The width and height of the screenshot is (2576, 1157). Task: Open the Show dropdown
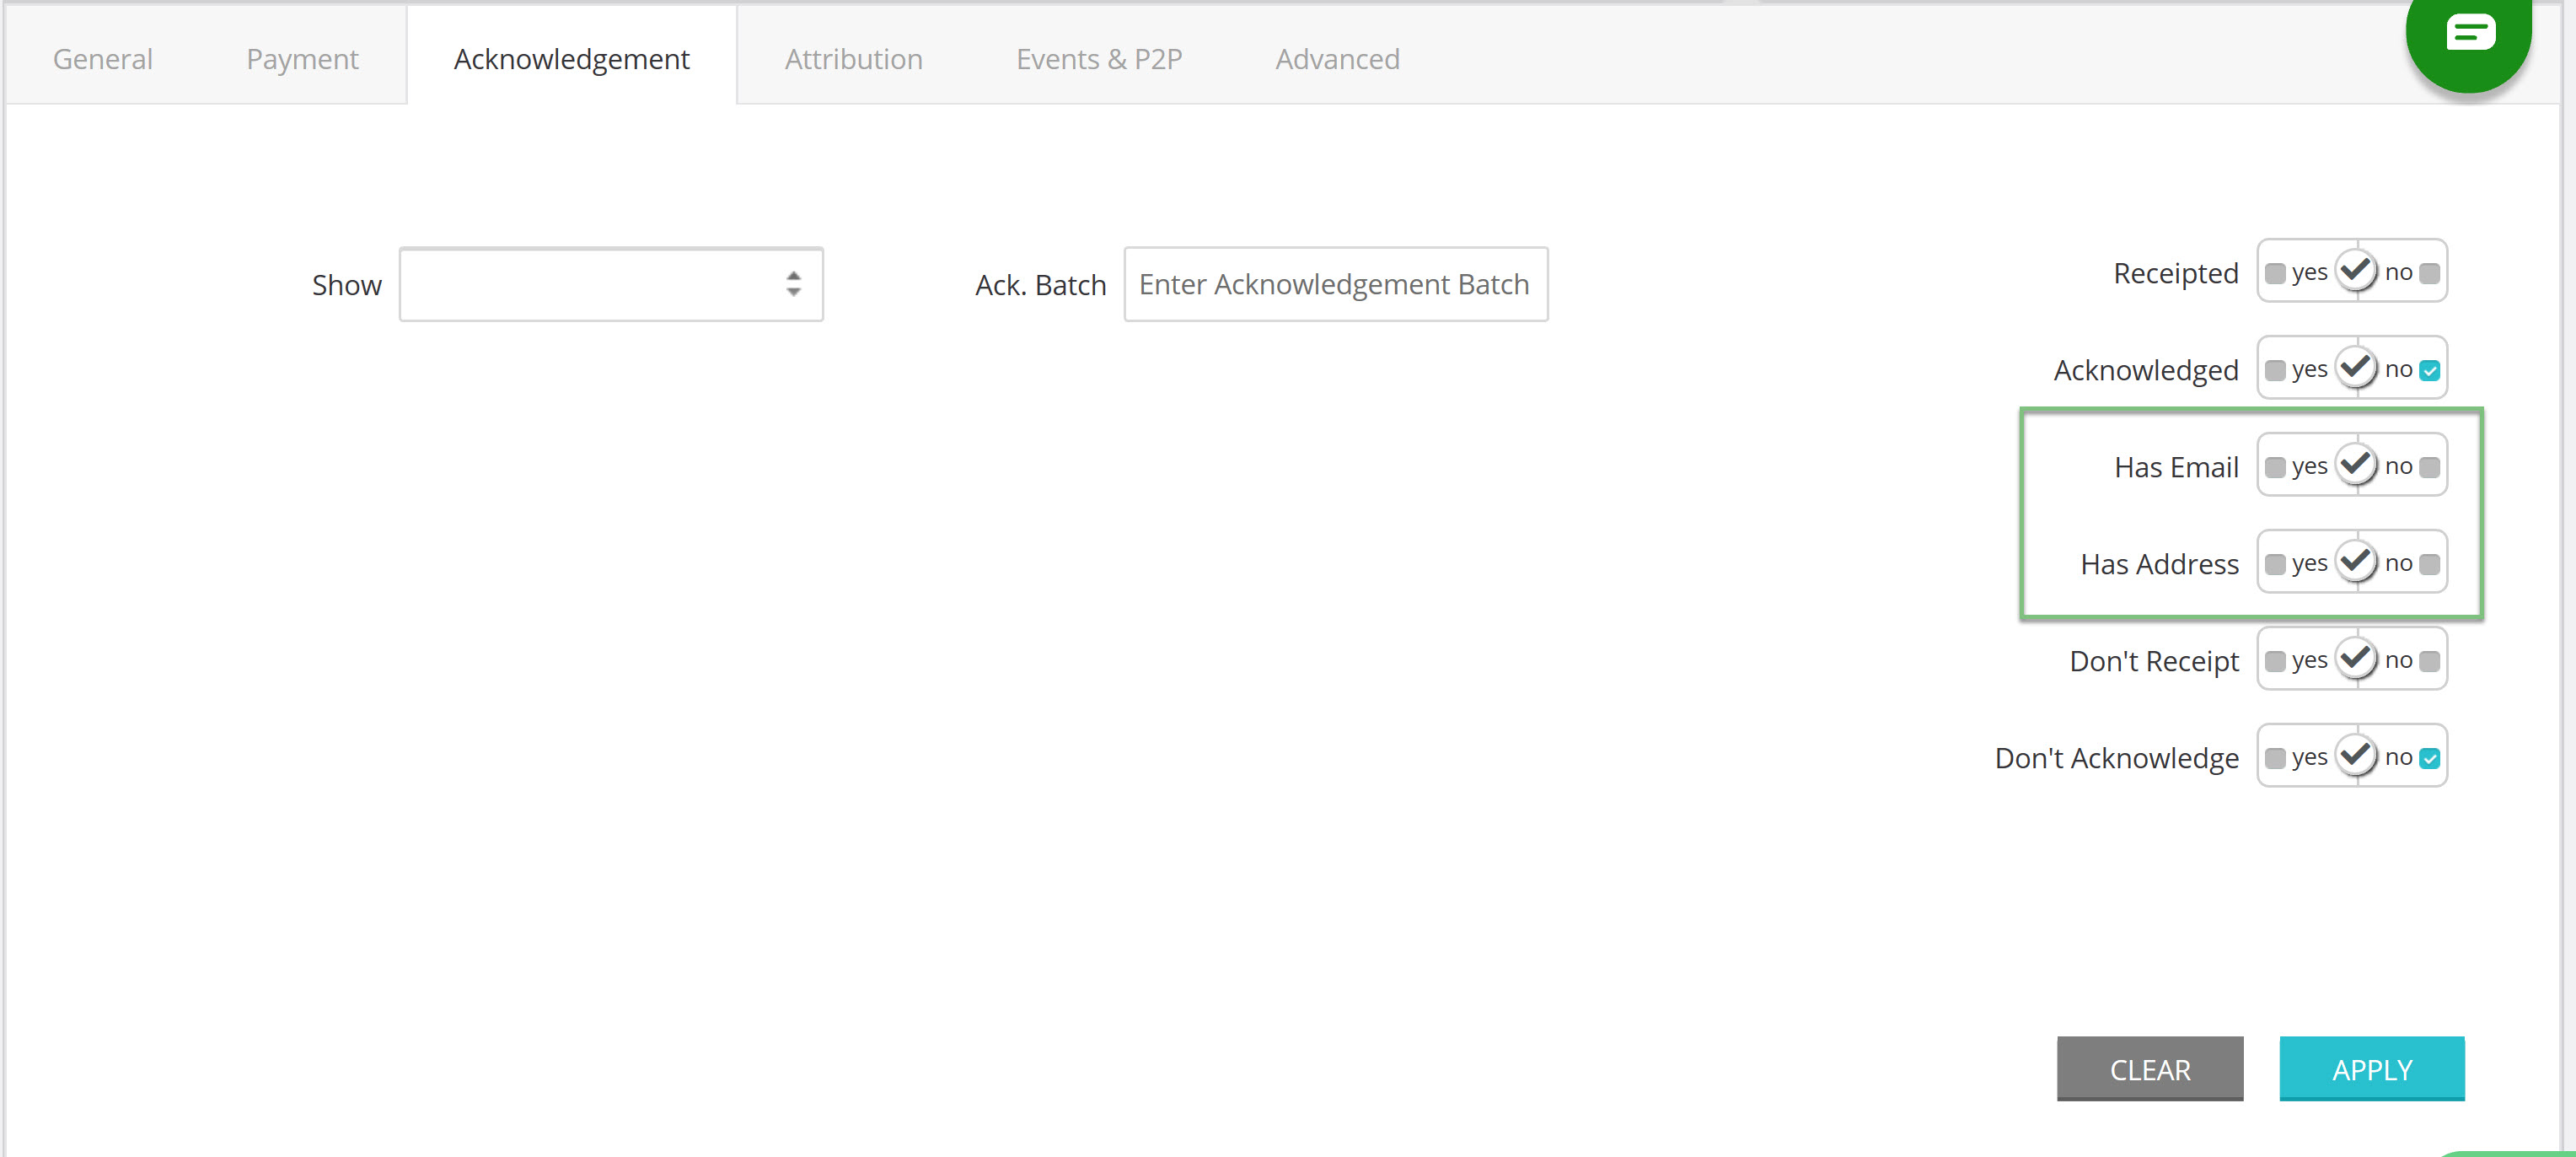click(611, 284)
